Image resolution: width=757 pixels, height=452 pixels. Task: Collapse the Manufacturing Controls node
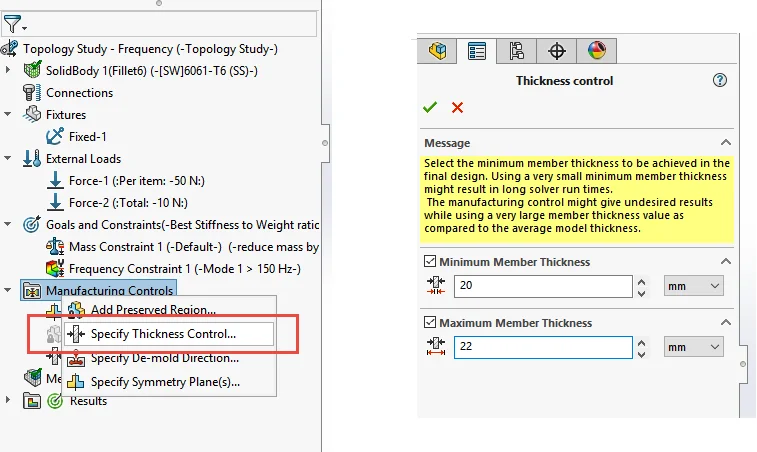(x=8, y=290)
